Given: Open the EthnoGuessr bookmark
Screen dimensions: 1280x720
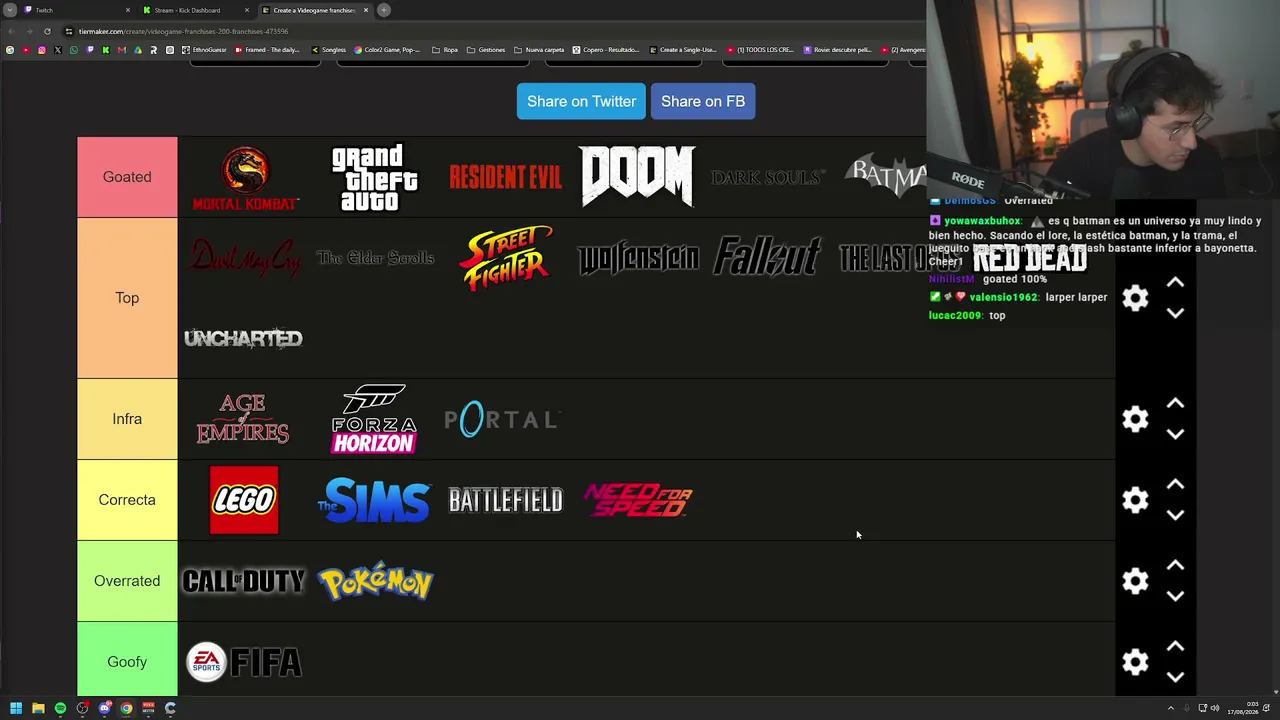Looking at the screenshot, I should 203,50.
